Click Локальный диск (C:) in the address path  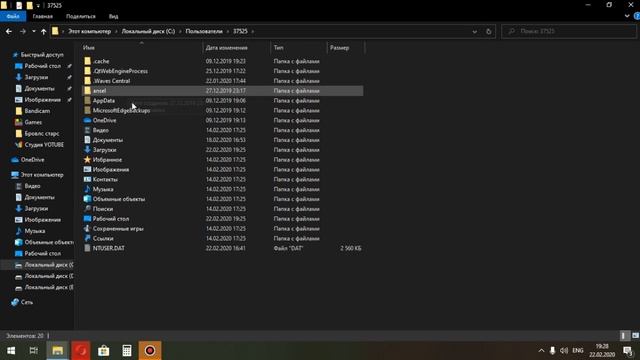(x=148, y=31)
